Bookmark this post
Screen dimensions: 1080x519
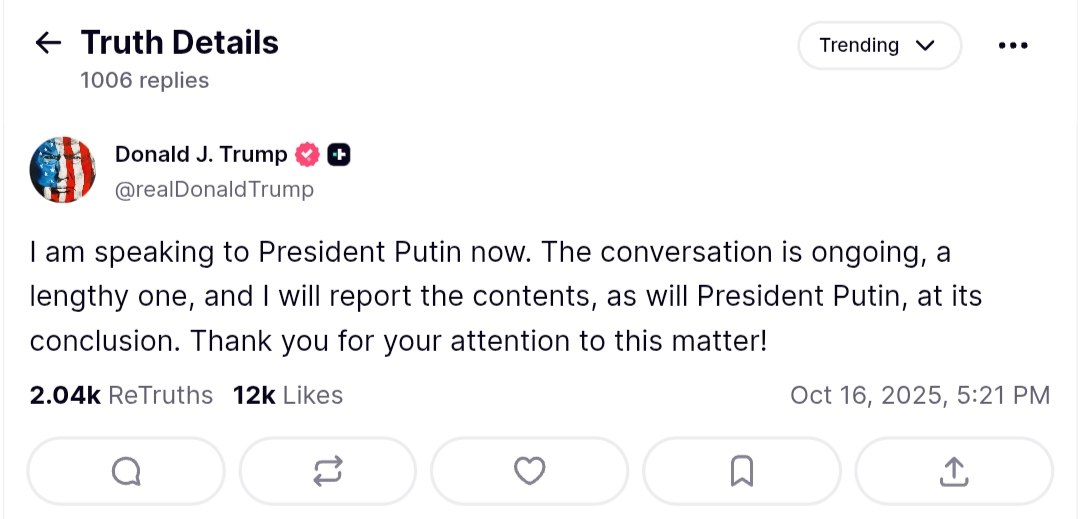click(741, 471)
